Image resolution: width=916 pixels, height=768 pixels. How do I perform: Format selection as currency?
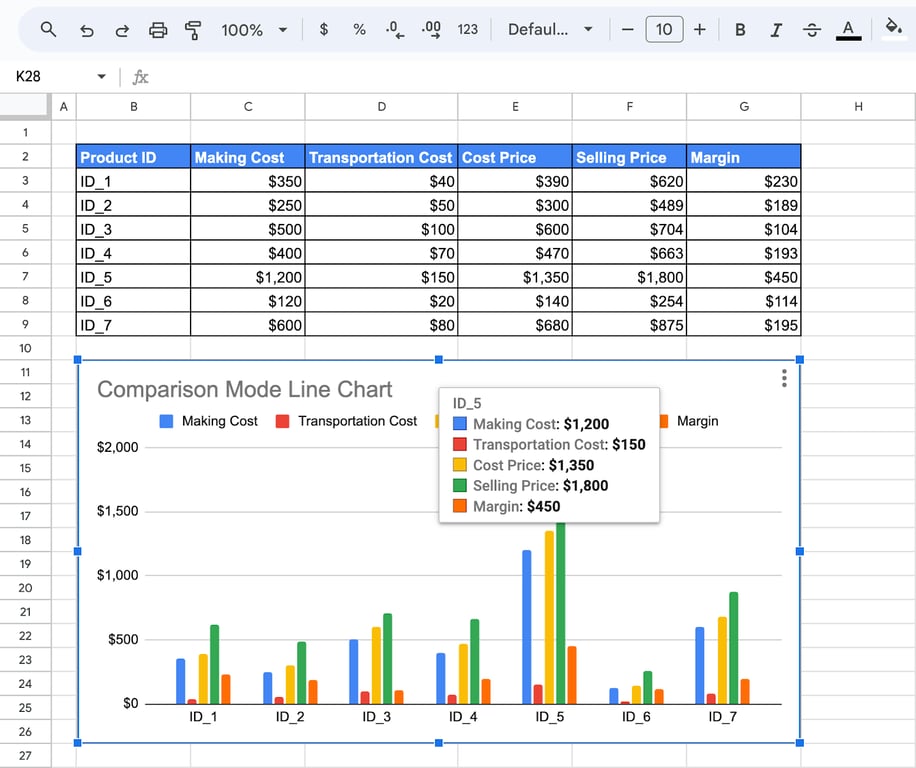324,29
